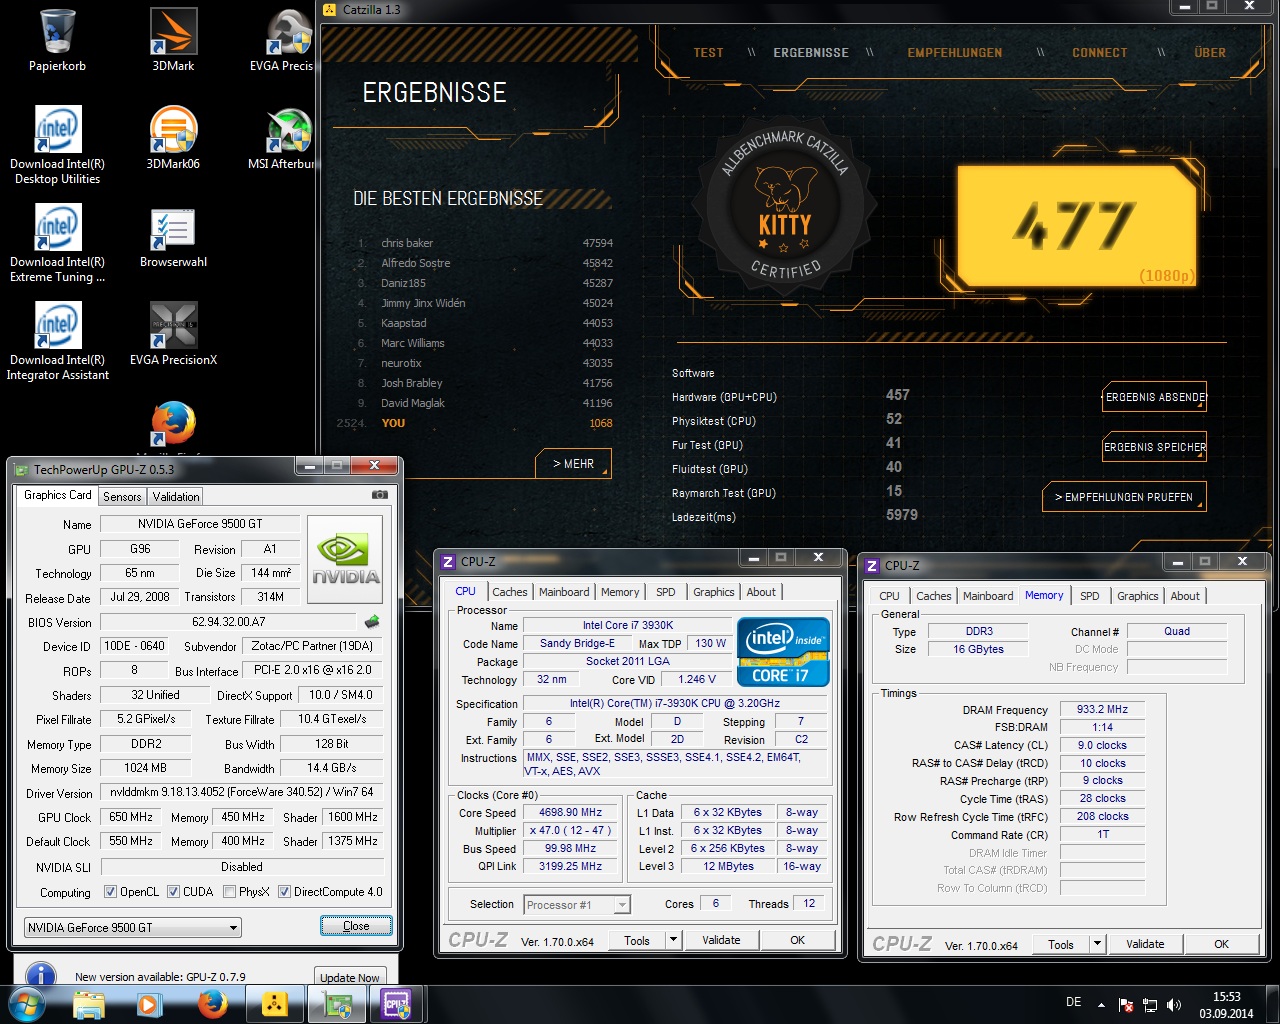1280x1024 pixels.
Task: Open Download Intel(R) Extreme Tuning shortcut
Action: pyautogui.click(x=58, y=243)
